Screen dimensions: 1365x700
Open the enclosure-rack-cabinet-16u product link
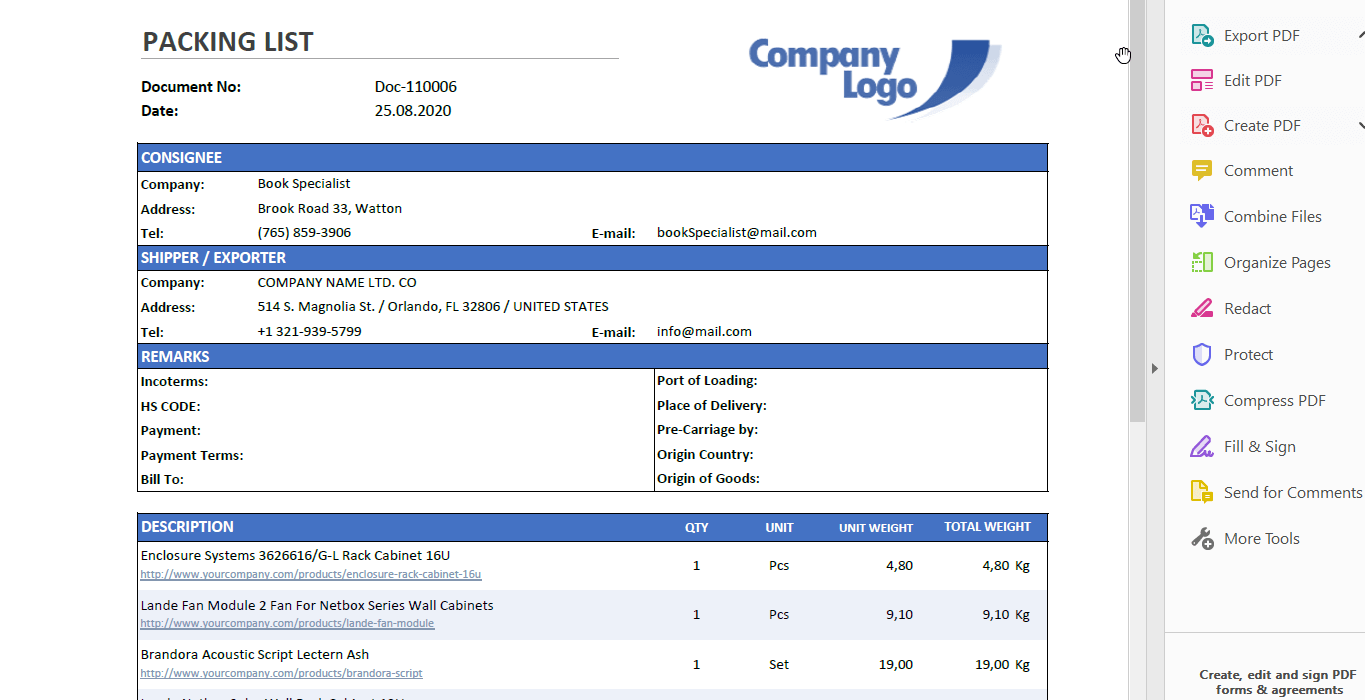point(311,575)
